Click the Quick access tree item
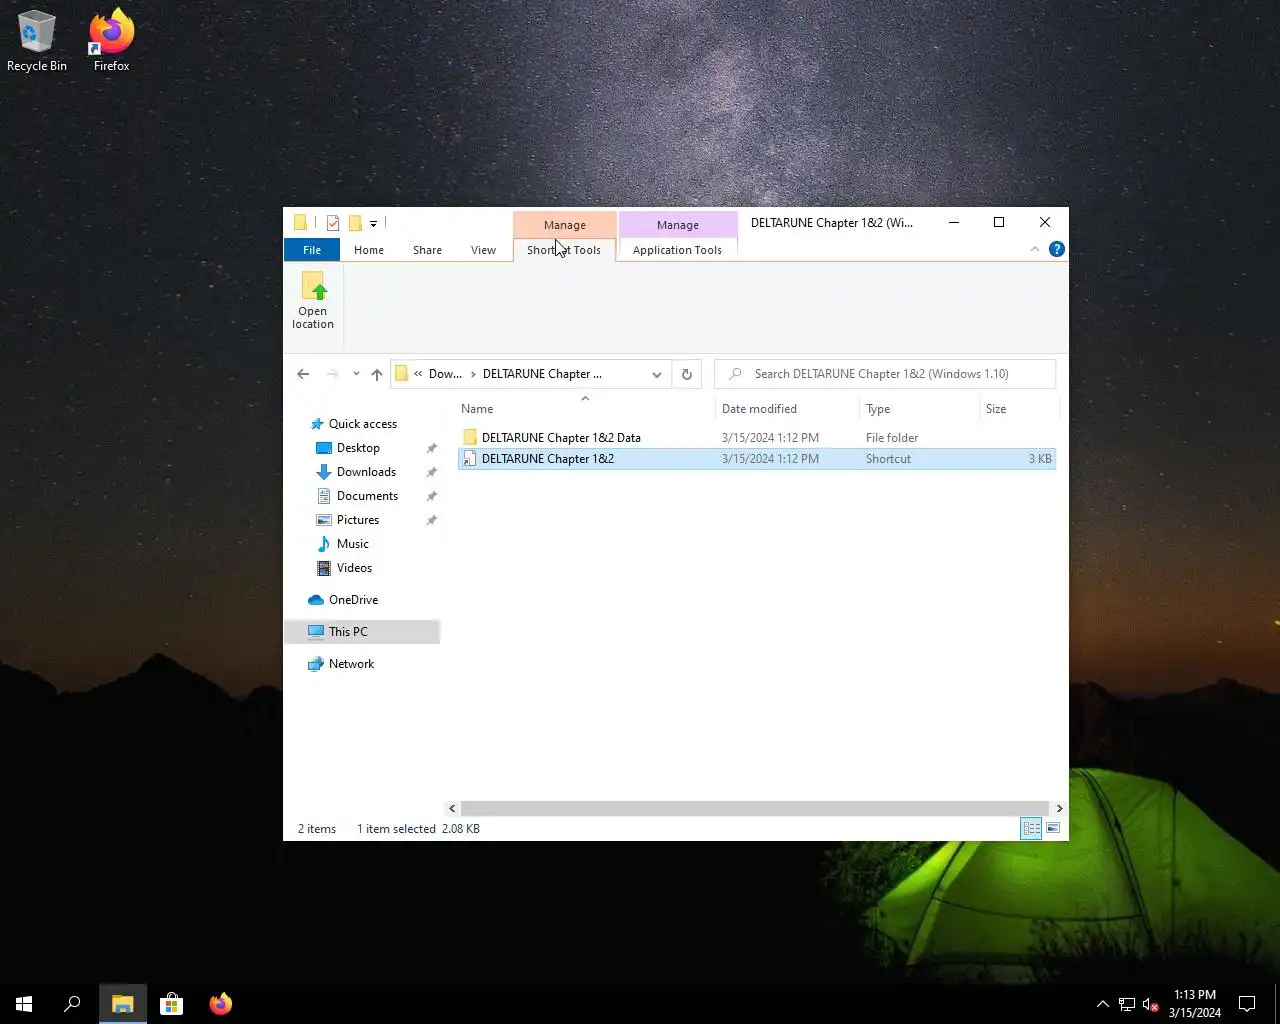Image resolution: width=1280 pixels, height=1024 pixels. [362, 424]
